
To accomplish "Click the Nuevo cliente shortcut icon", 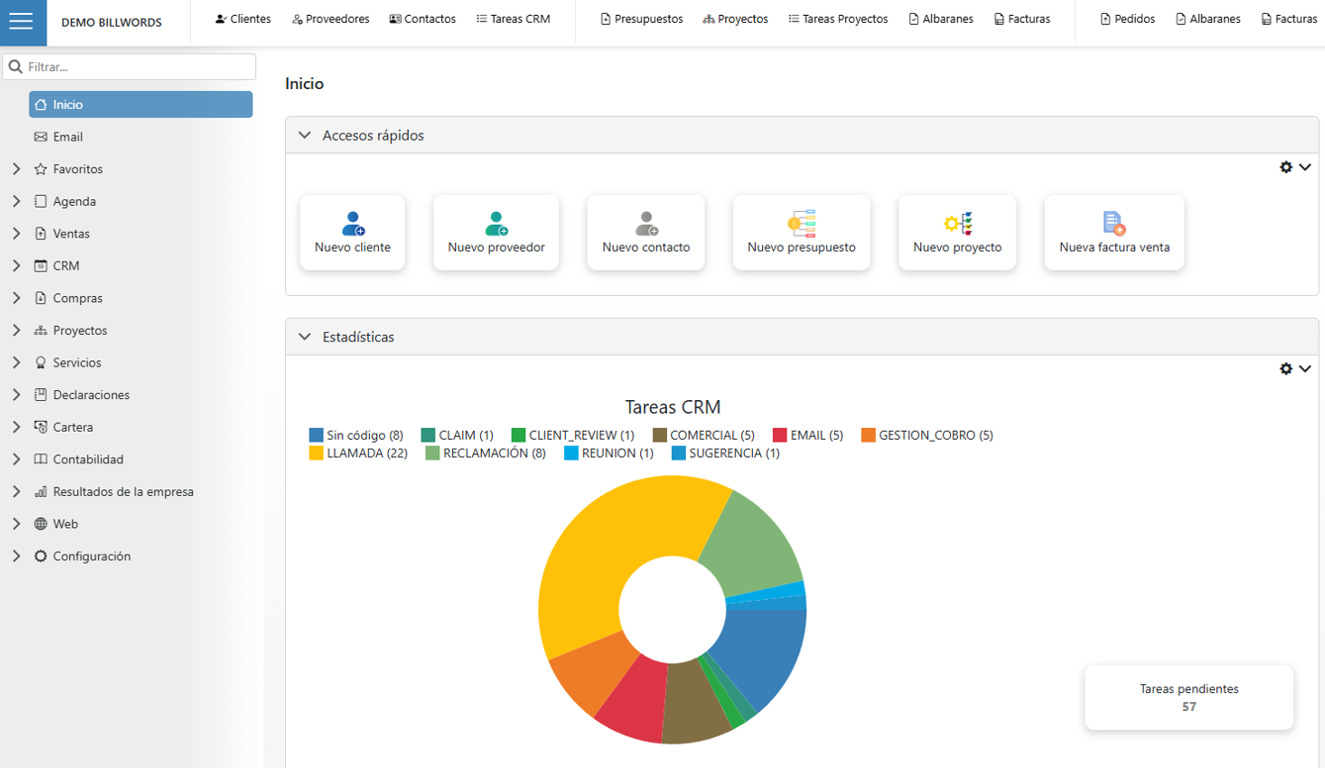I will (x=353, y=223).
